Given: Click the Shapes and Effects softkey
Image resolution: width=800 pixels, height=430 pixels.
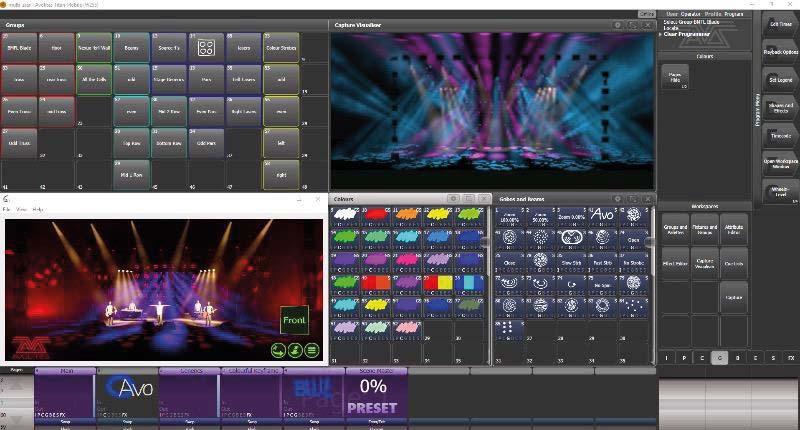Looking at the screenshot, I should 781,108.
